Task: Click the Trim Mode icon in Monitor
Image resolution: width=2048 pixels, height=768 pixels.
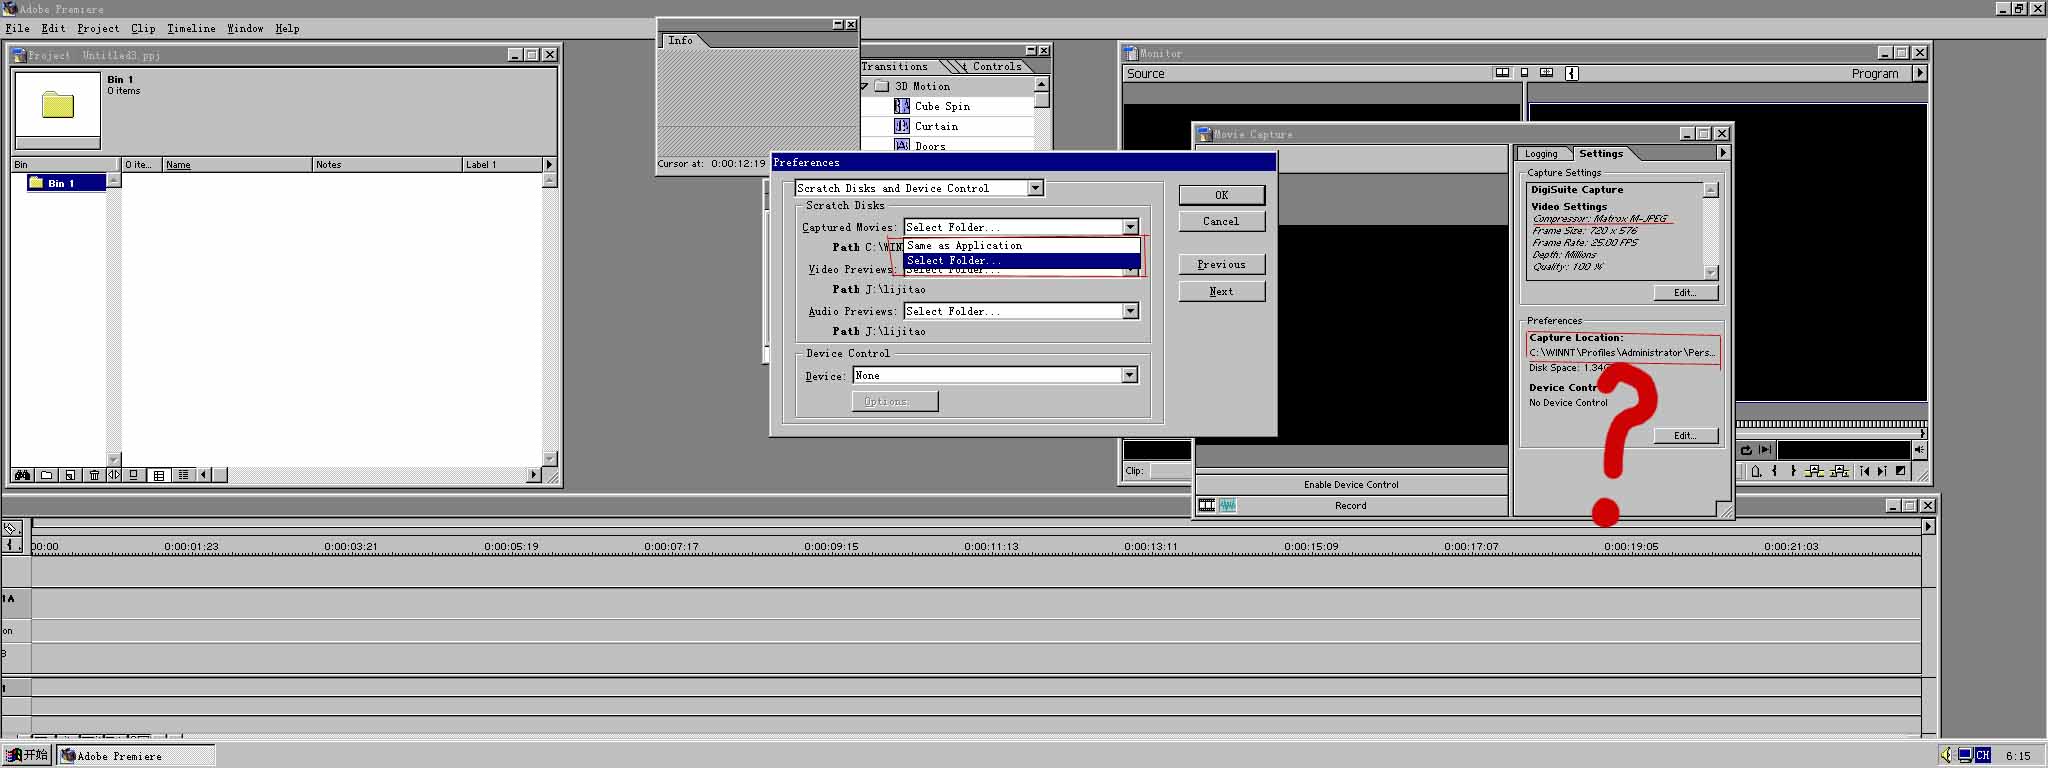Action: tap(1546, 73)
